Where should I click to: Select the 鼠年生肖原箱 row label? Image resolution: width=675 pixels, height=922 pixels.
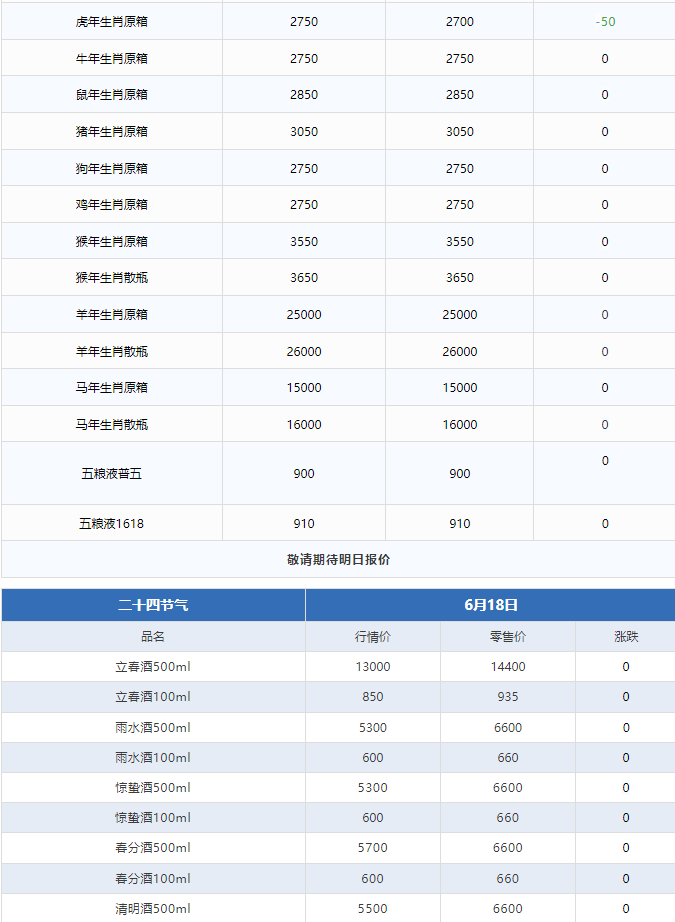(x=112, y=95)
